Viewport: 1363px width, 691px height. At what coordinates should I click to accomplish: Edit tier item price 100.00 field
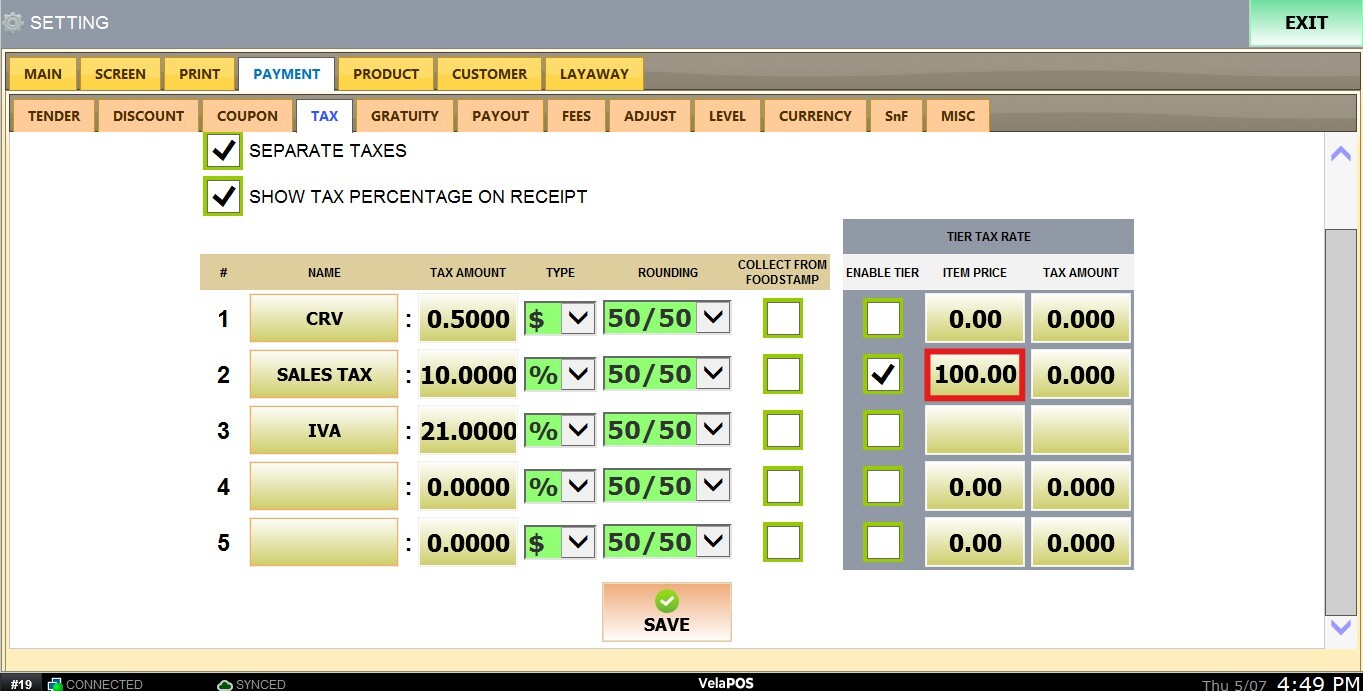tap(975, 375)
